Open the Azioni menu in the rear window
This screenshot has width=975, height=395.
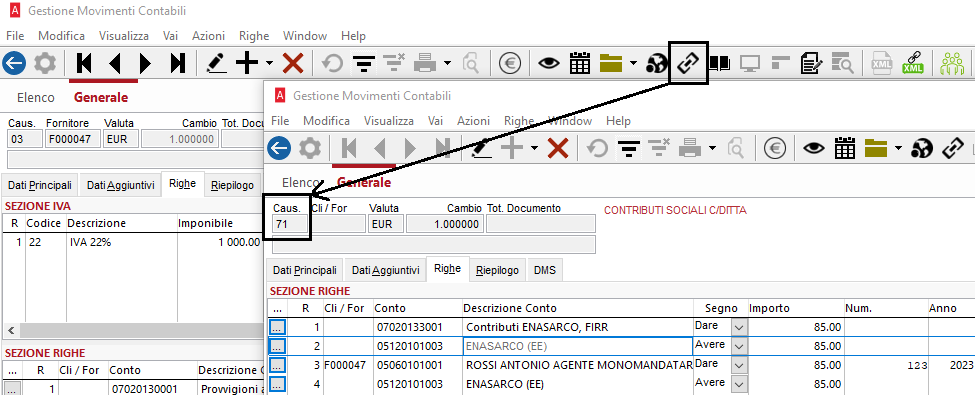[x=208, y=36]
